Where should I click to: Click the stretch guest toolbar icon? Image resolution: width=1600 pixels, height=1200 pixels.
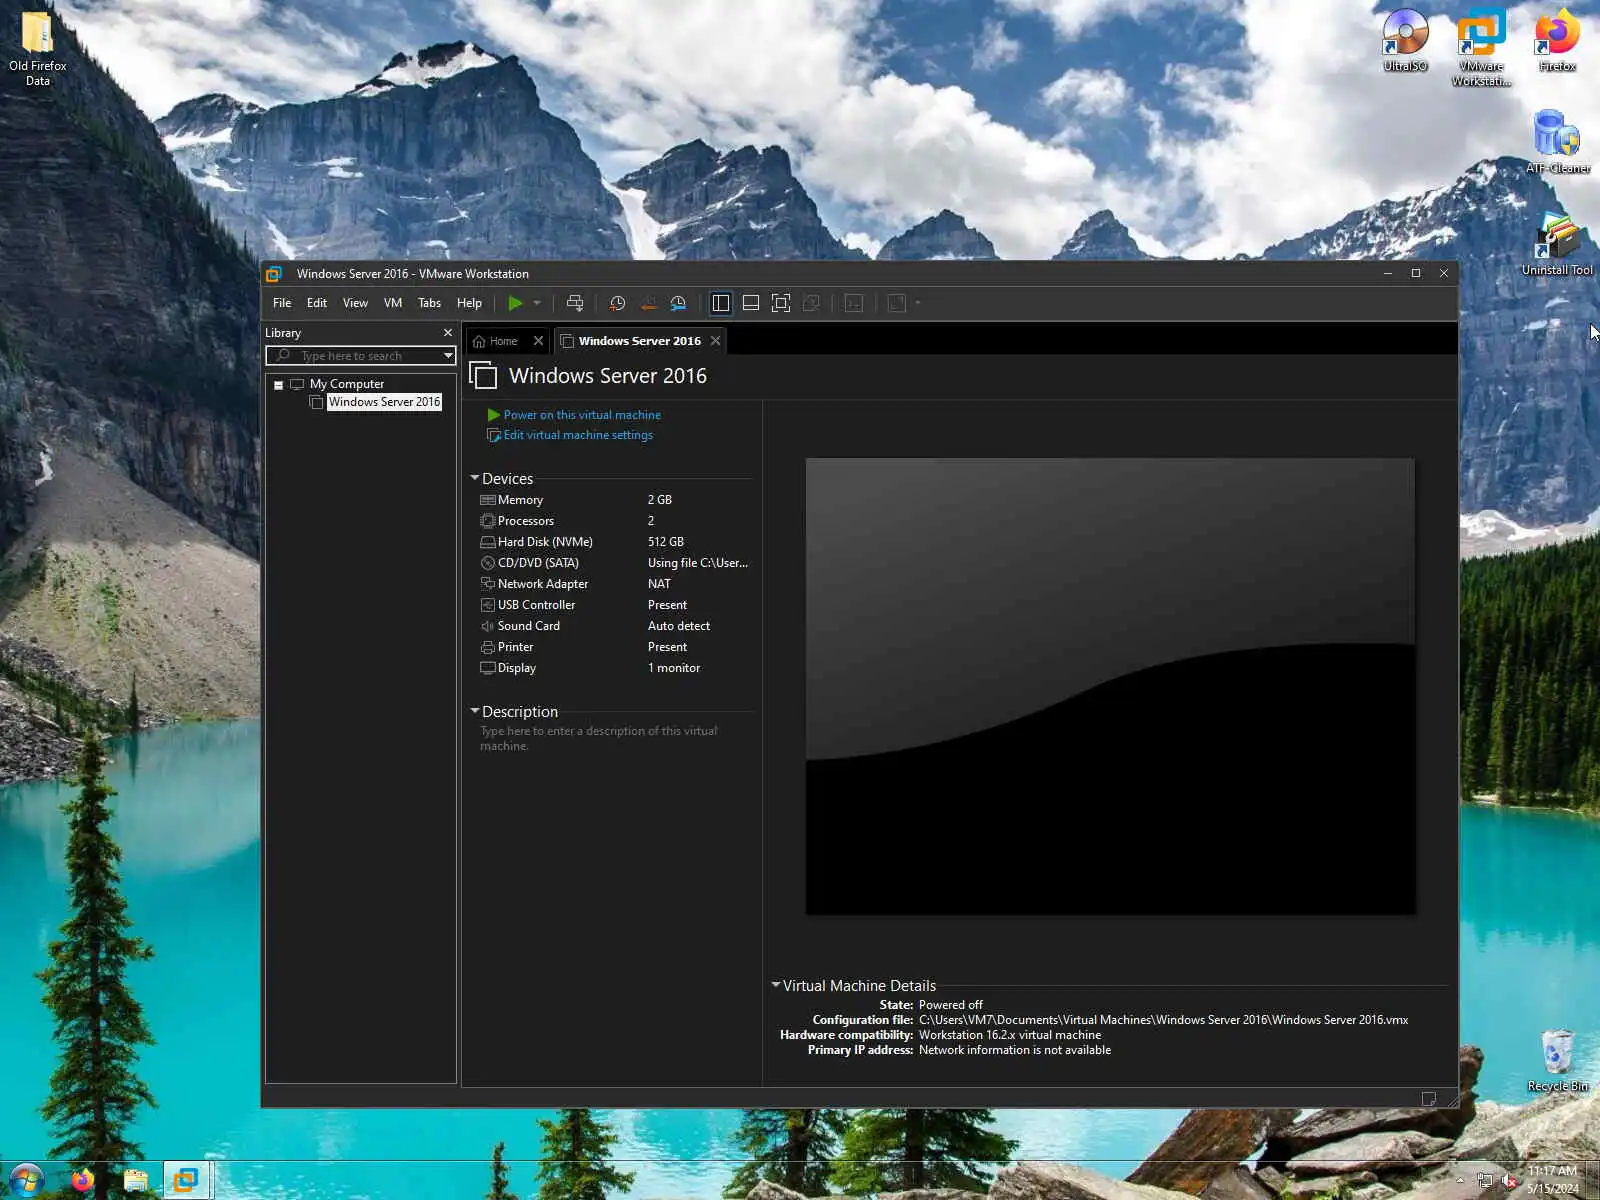pyautogui.click(x=897, y=303)
